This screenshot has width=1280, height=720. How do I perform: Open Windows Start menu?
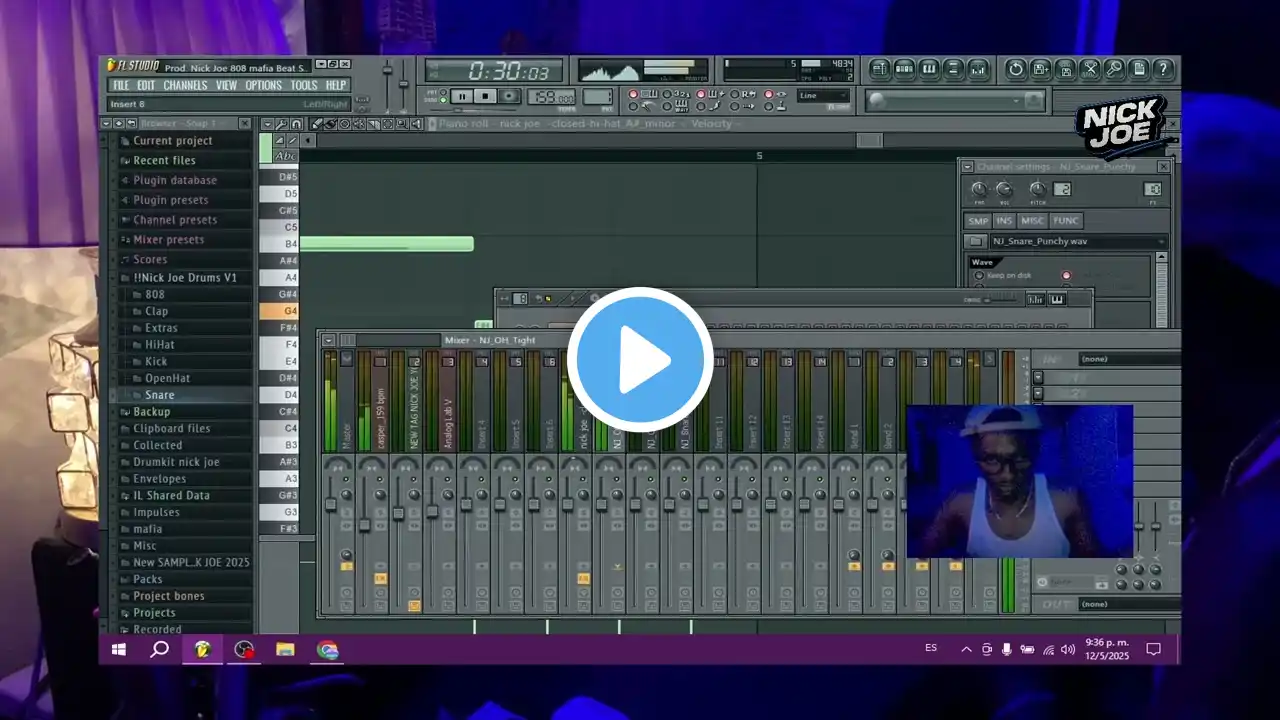[x=118, y=650]
